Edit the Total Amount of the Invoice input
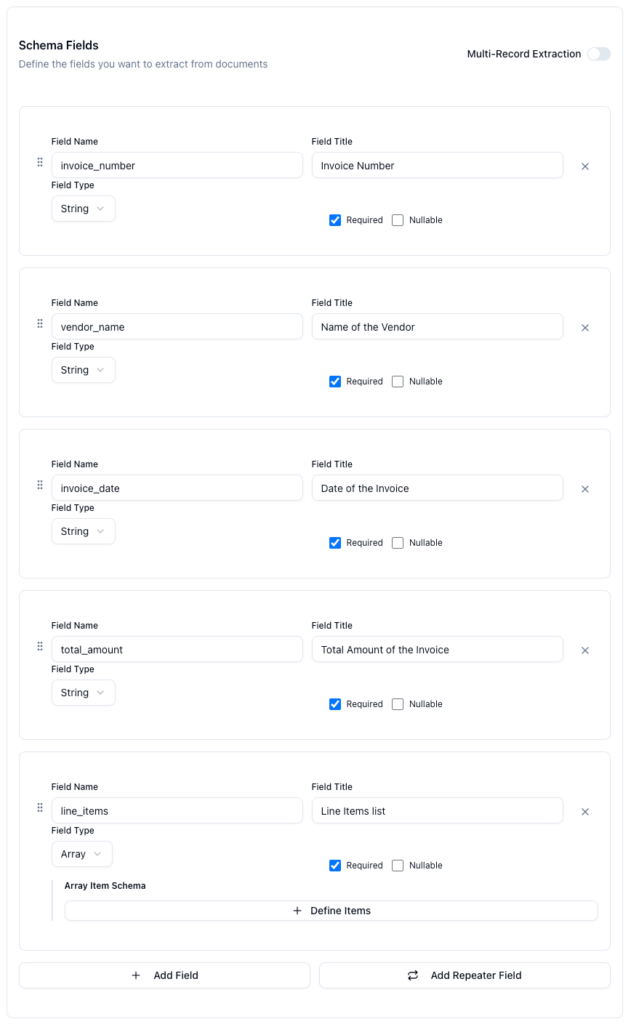 tap(437, 649)
